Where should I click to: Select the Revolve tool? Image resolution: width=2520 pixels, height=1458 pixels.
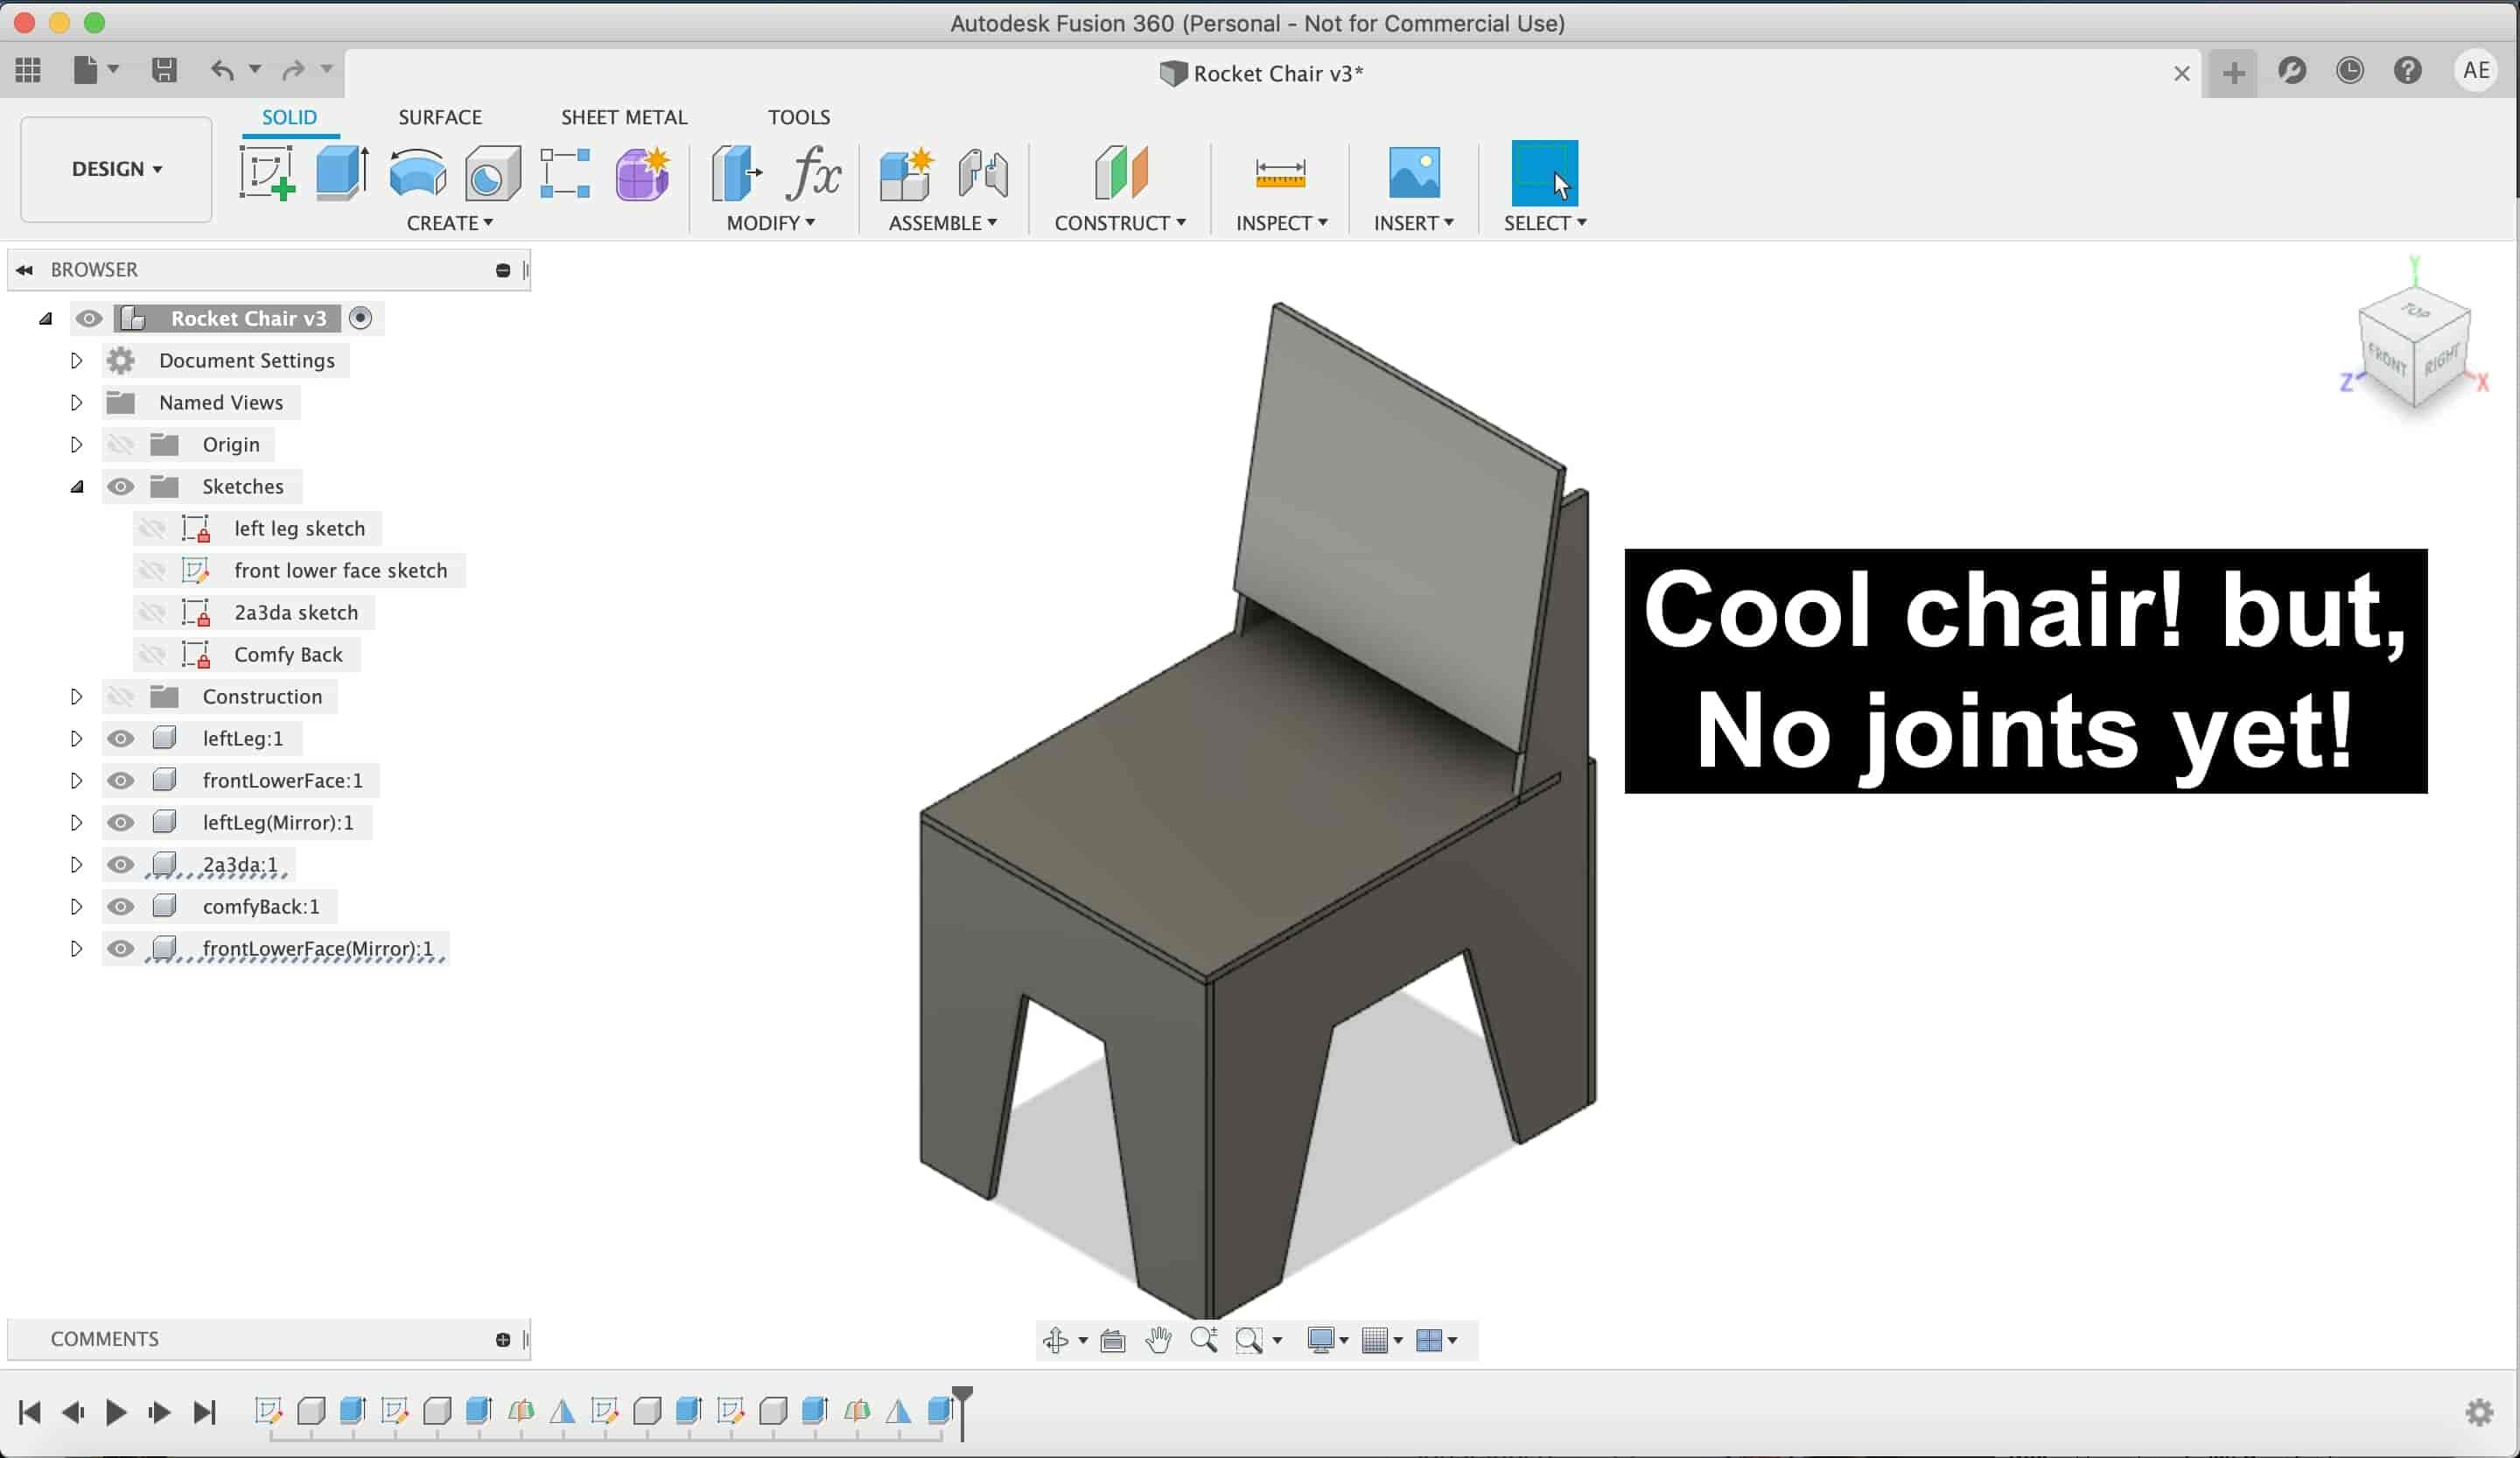(417, 173)
